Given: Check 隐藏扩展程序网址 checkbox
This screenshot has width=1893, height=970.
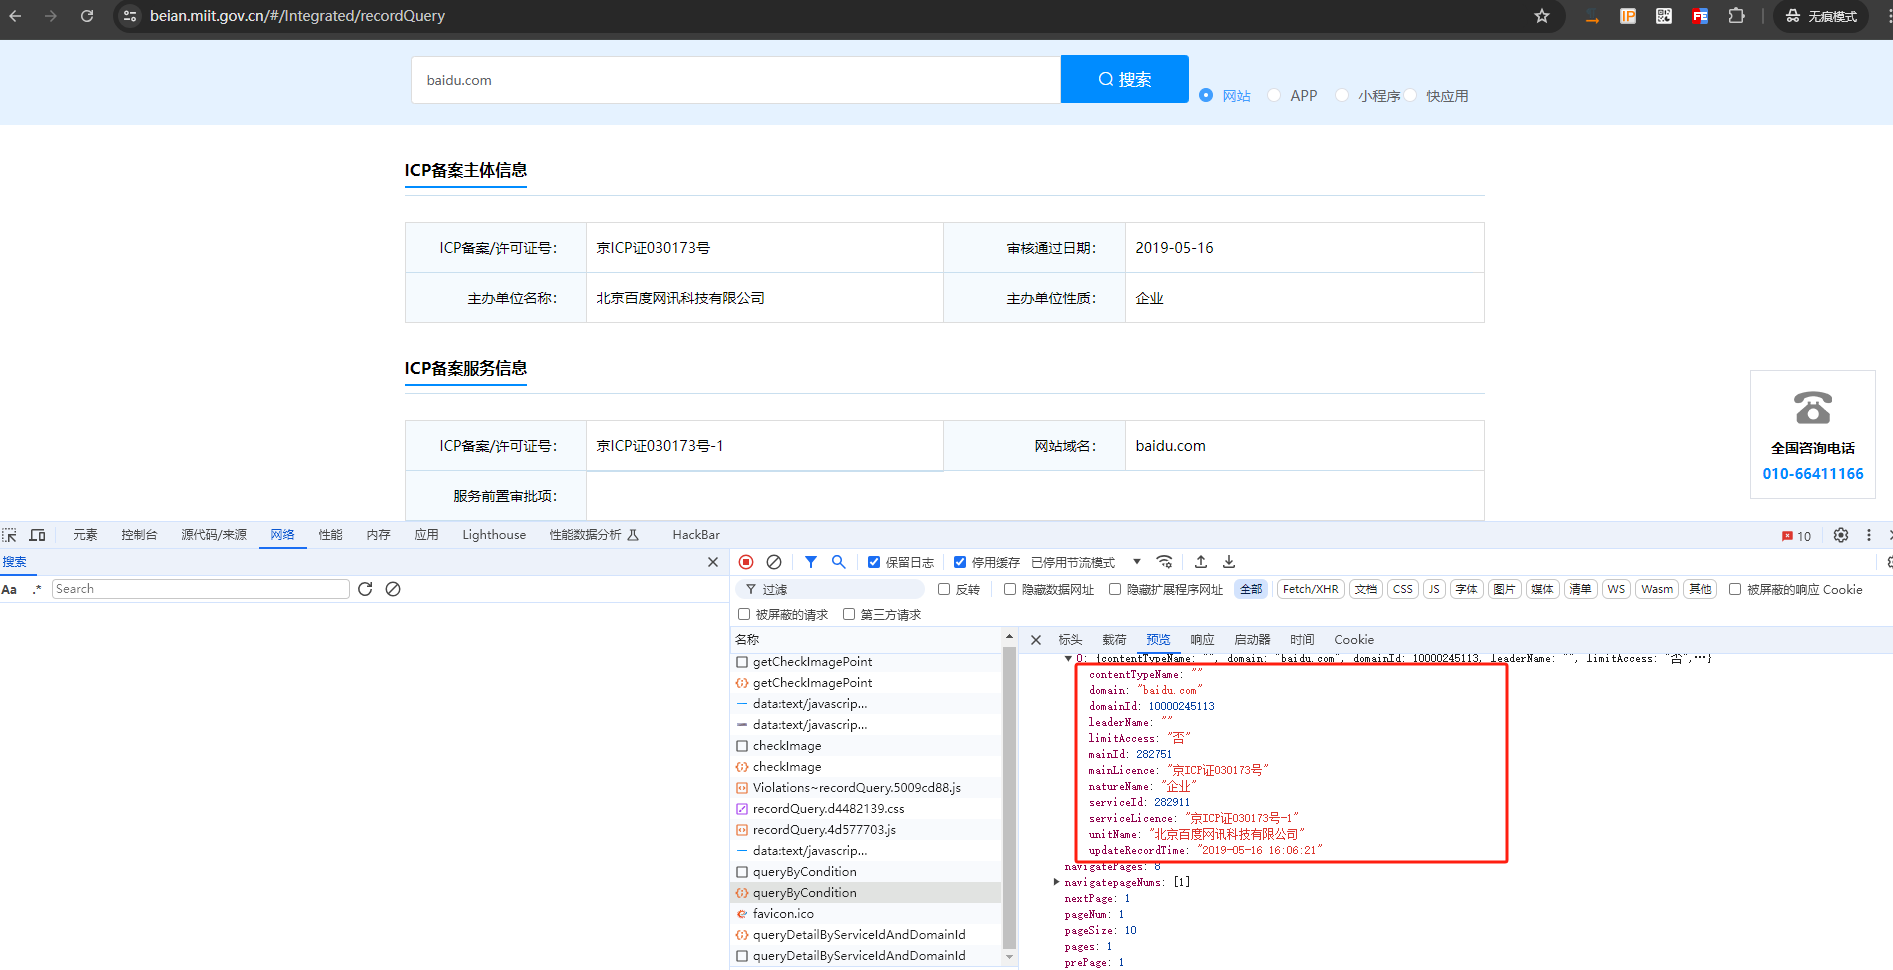Looking at the screenshot, I should pyautogui.click(x=1115, y=589).
